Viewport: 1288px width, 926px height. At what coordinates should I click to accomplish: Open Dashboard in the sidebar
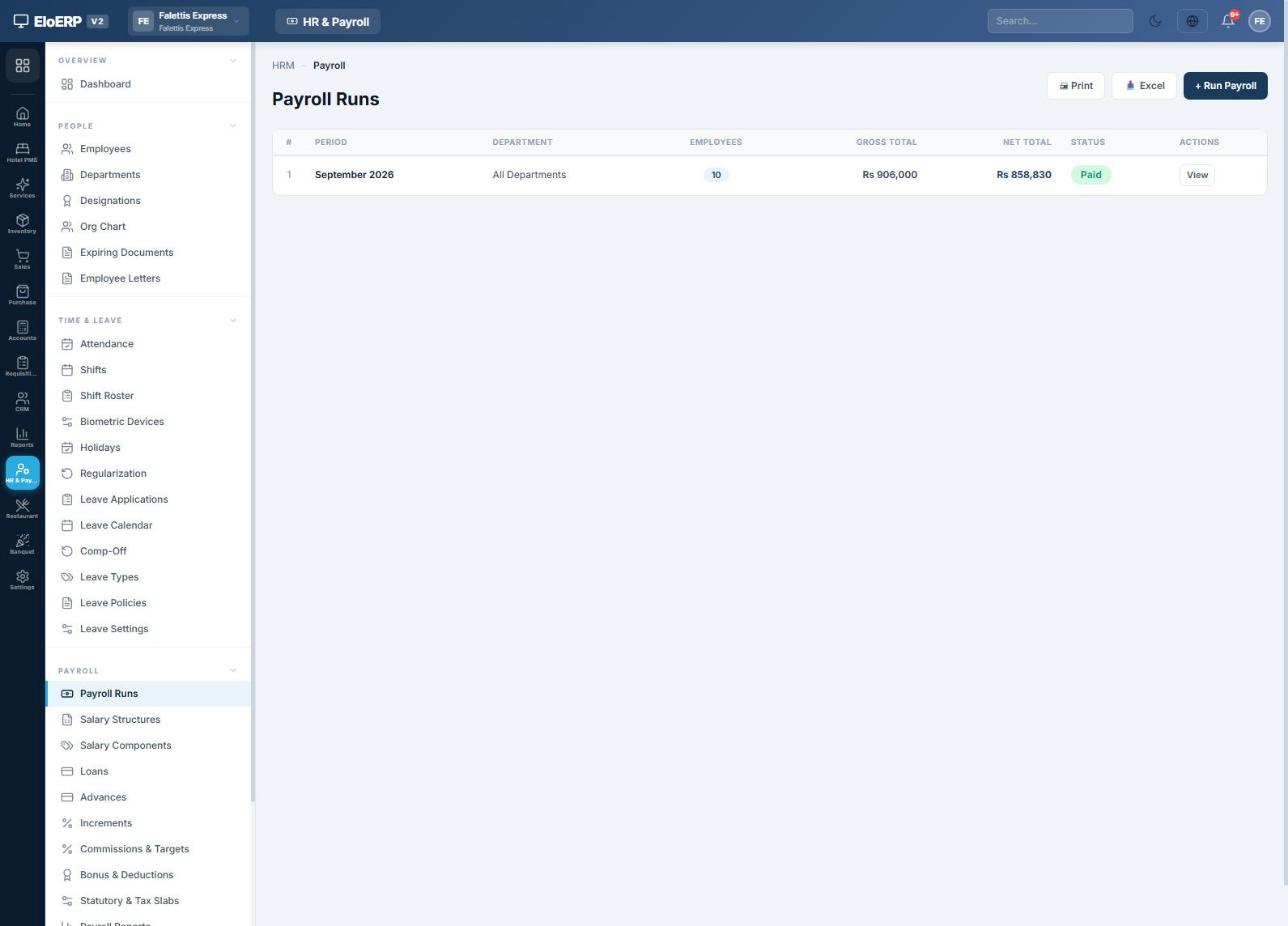[x=148, y=85]
